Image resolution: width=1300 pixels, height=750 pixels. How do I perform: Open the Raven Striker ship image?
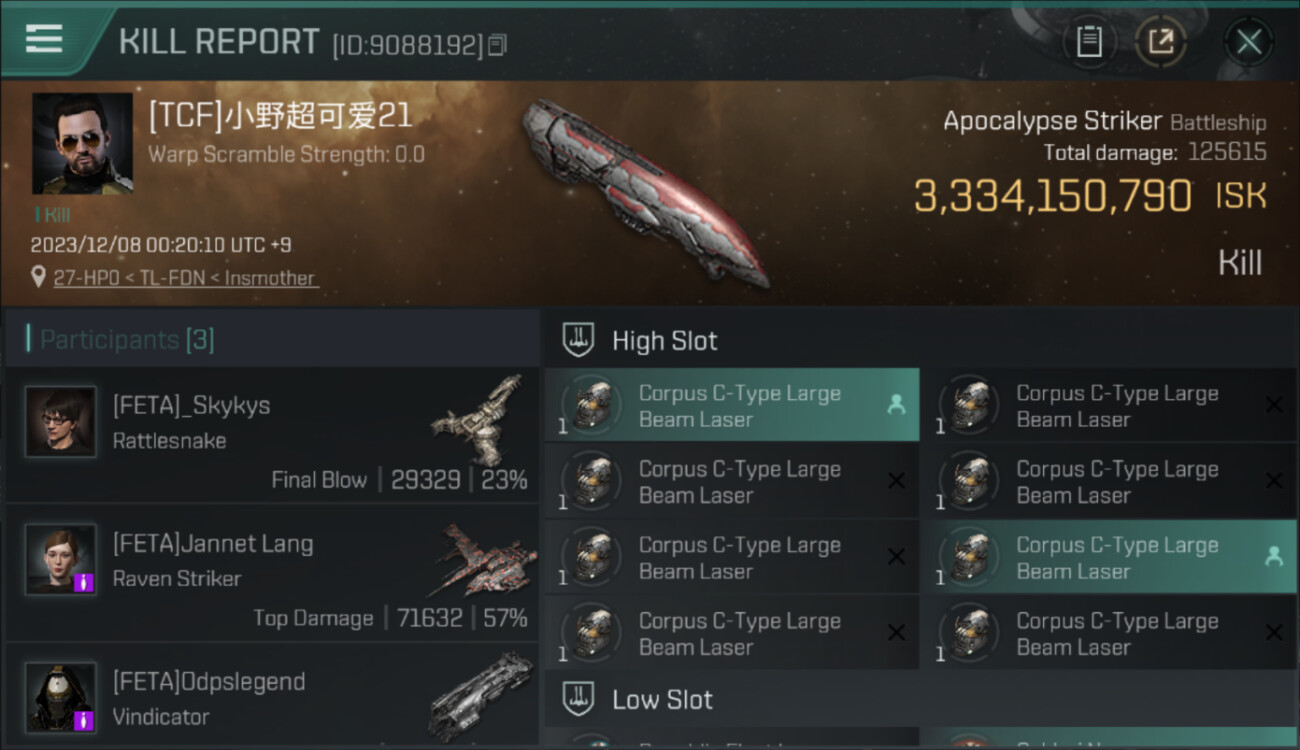coord(484,560)
